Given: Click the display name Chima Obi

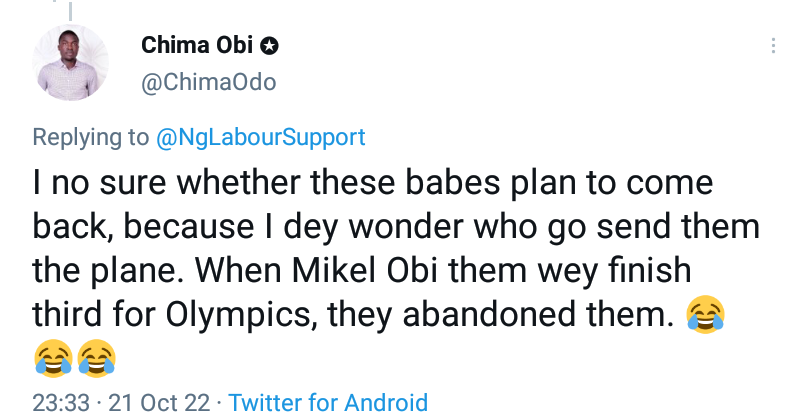Looking at the screenshot, I should 198,46.
